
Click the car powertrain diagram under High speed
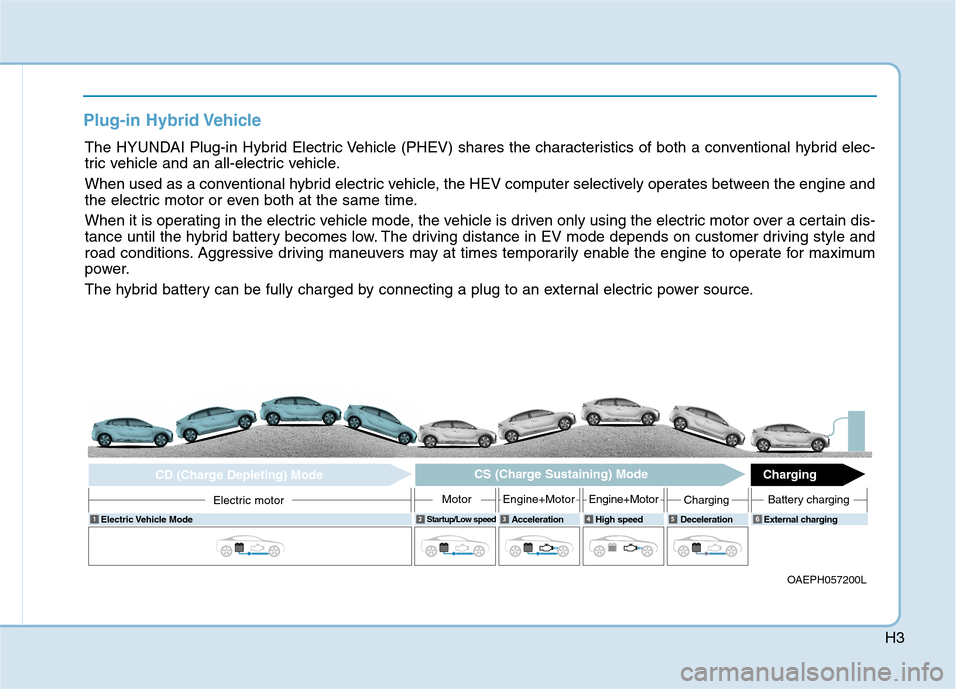click(623, 546)
